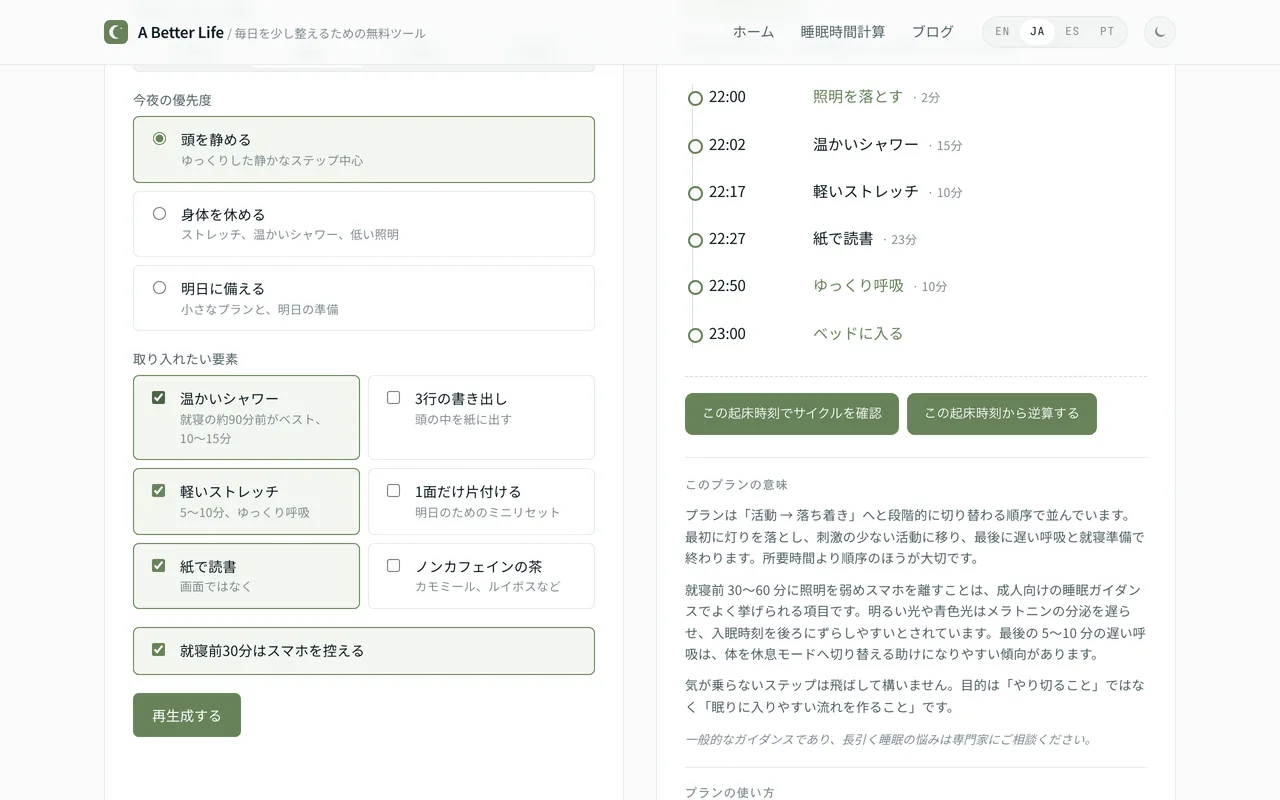Viewport: 1280px width, 800px height.
Task: Click the timeline step 軽いストレッチ · 10分
Action: pyautogui.click(x=888, y=192)
